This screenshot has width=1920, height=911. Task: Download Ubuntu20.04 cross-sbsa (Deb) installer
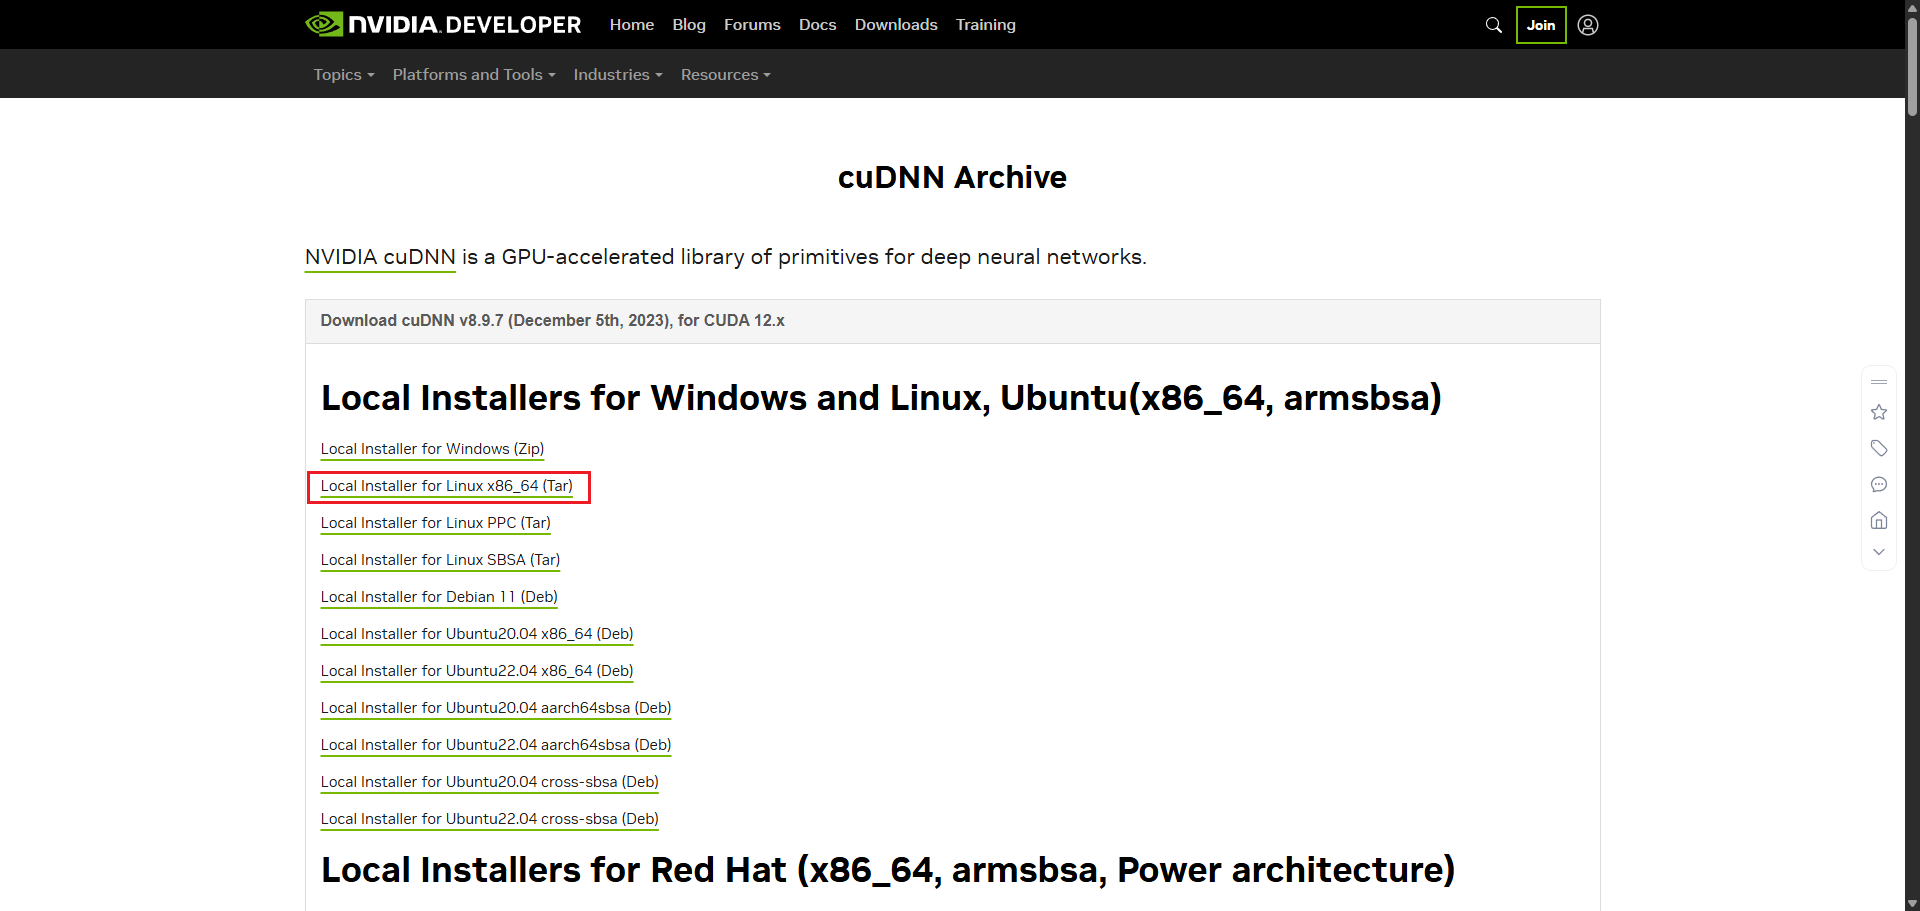tap(489, 782)
